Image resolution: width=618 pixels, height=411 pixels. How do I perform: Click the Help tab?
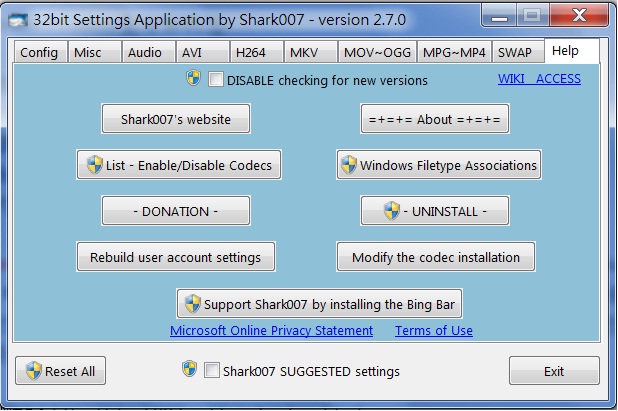pos(572,51)
